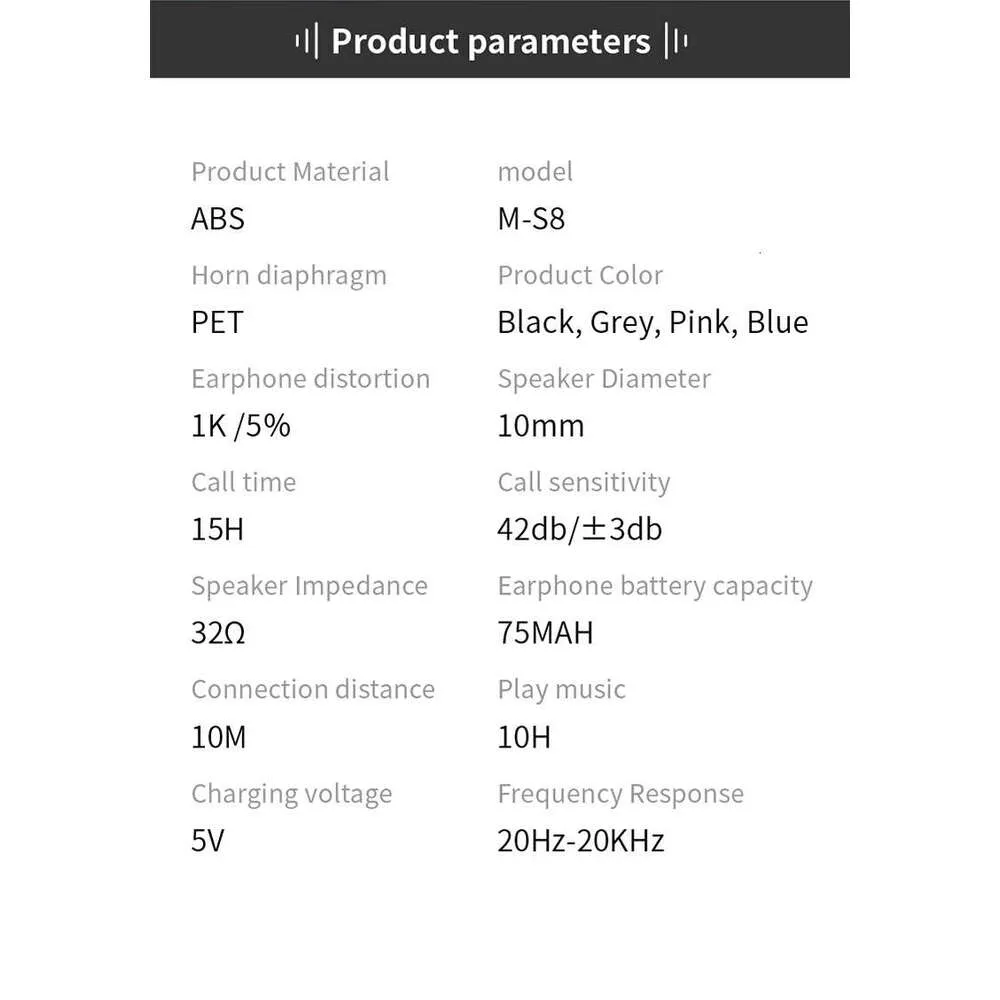Click the 10H play music value
The height and width of the screenshot is (1000, 1000).
524,738
